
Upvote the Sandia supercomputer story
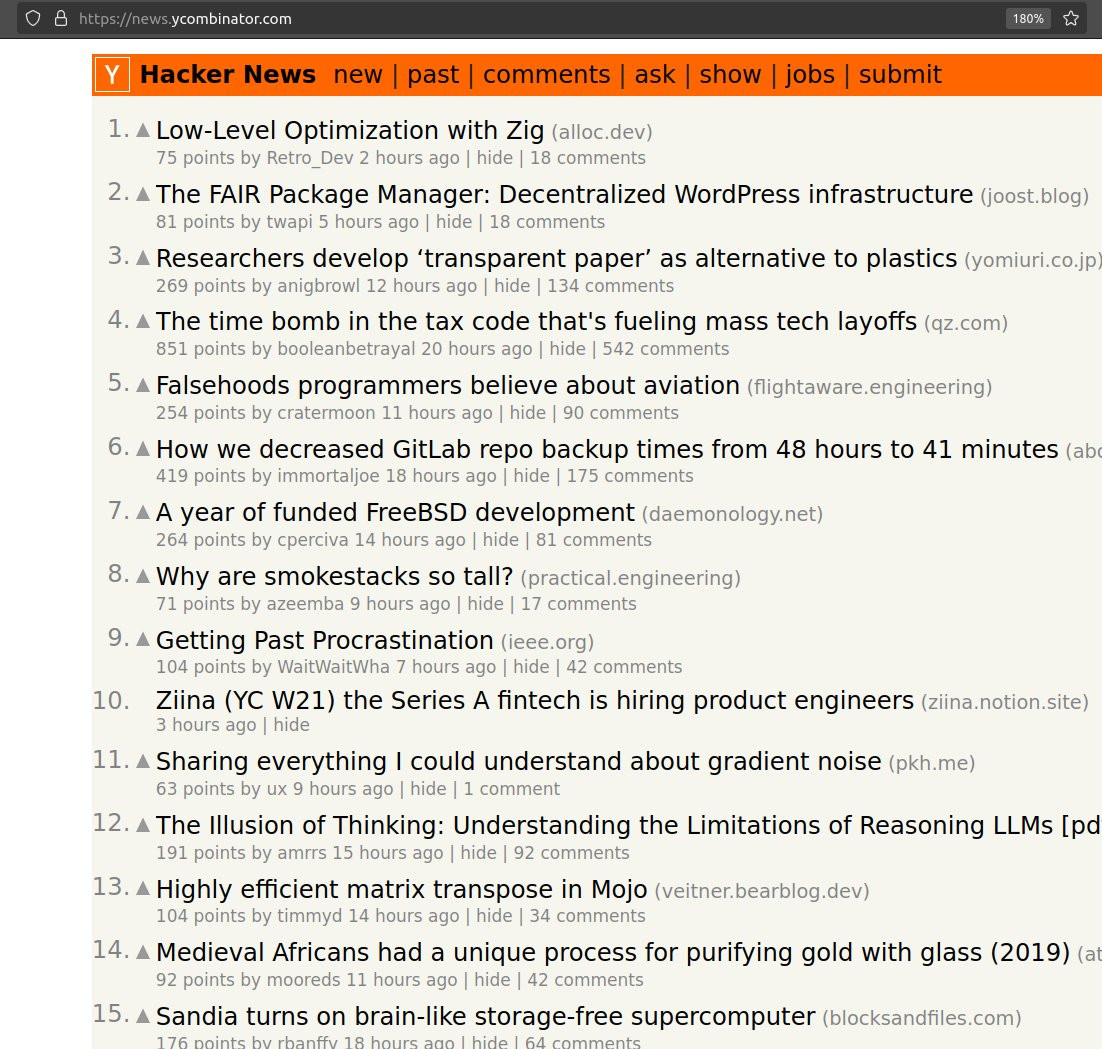(143, 1016)
